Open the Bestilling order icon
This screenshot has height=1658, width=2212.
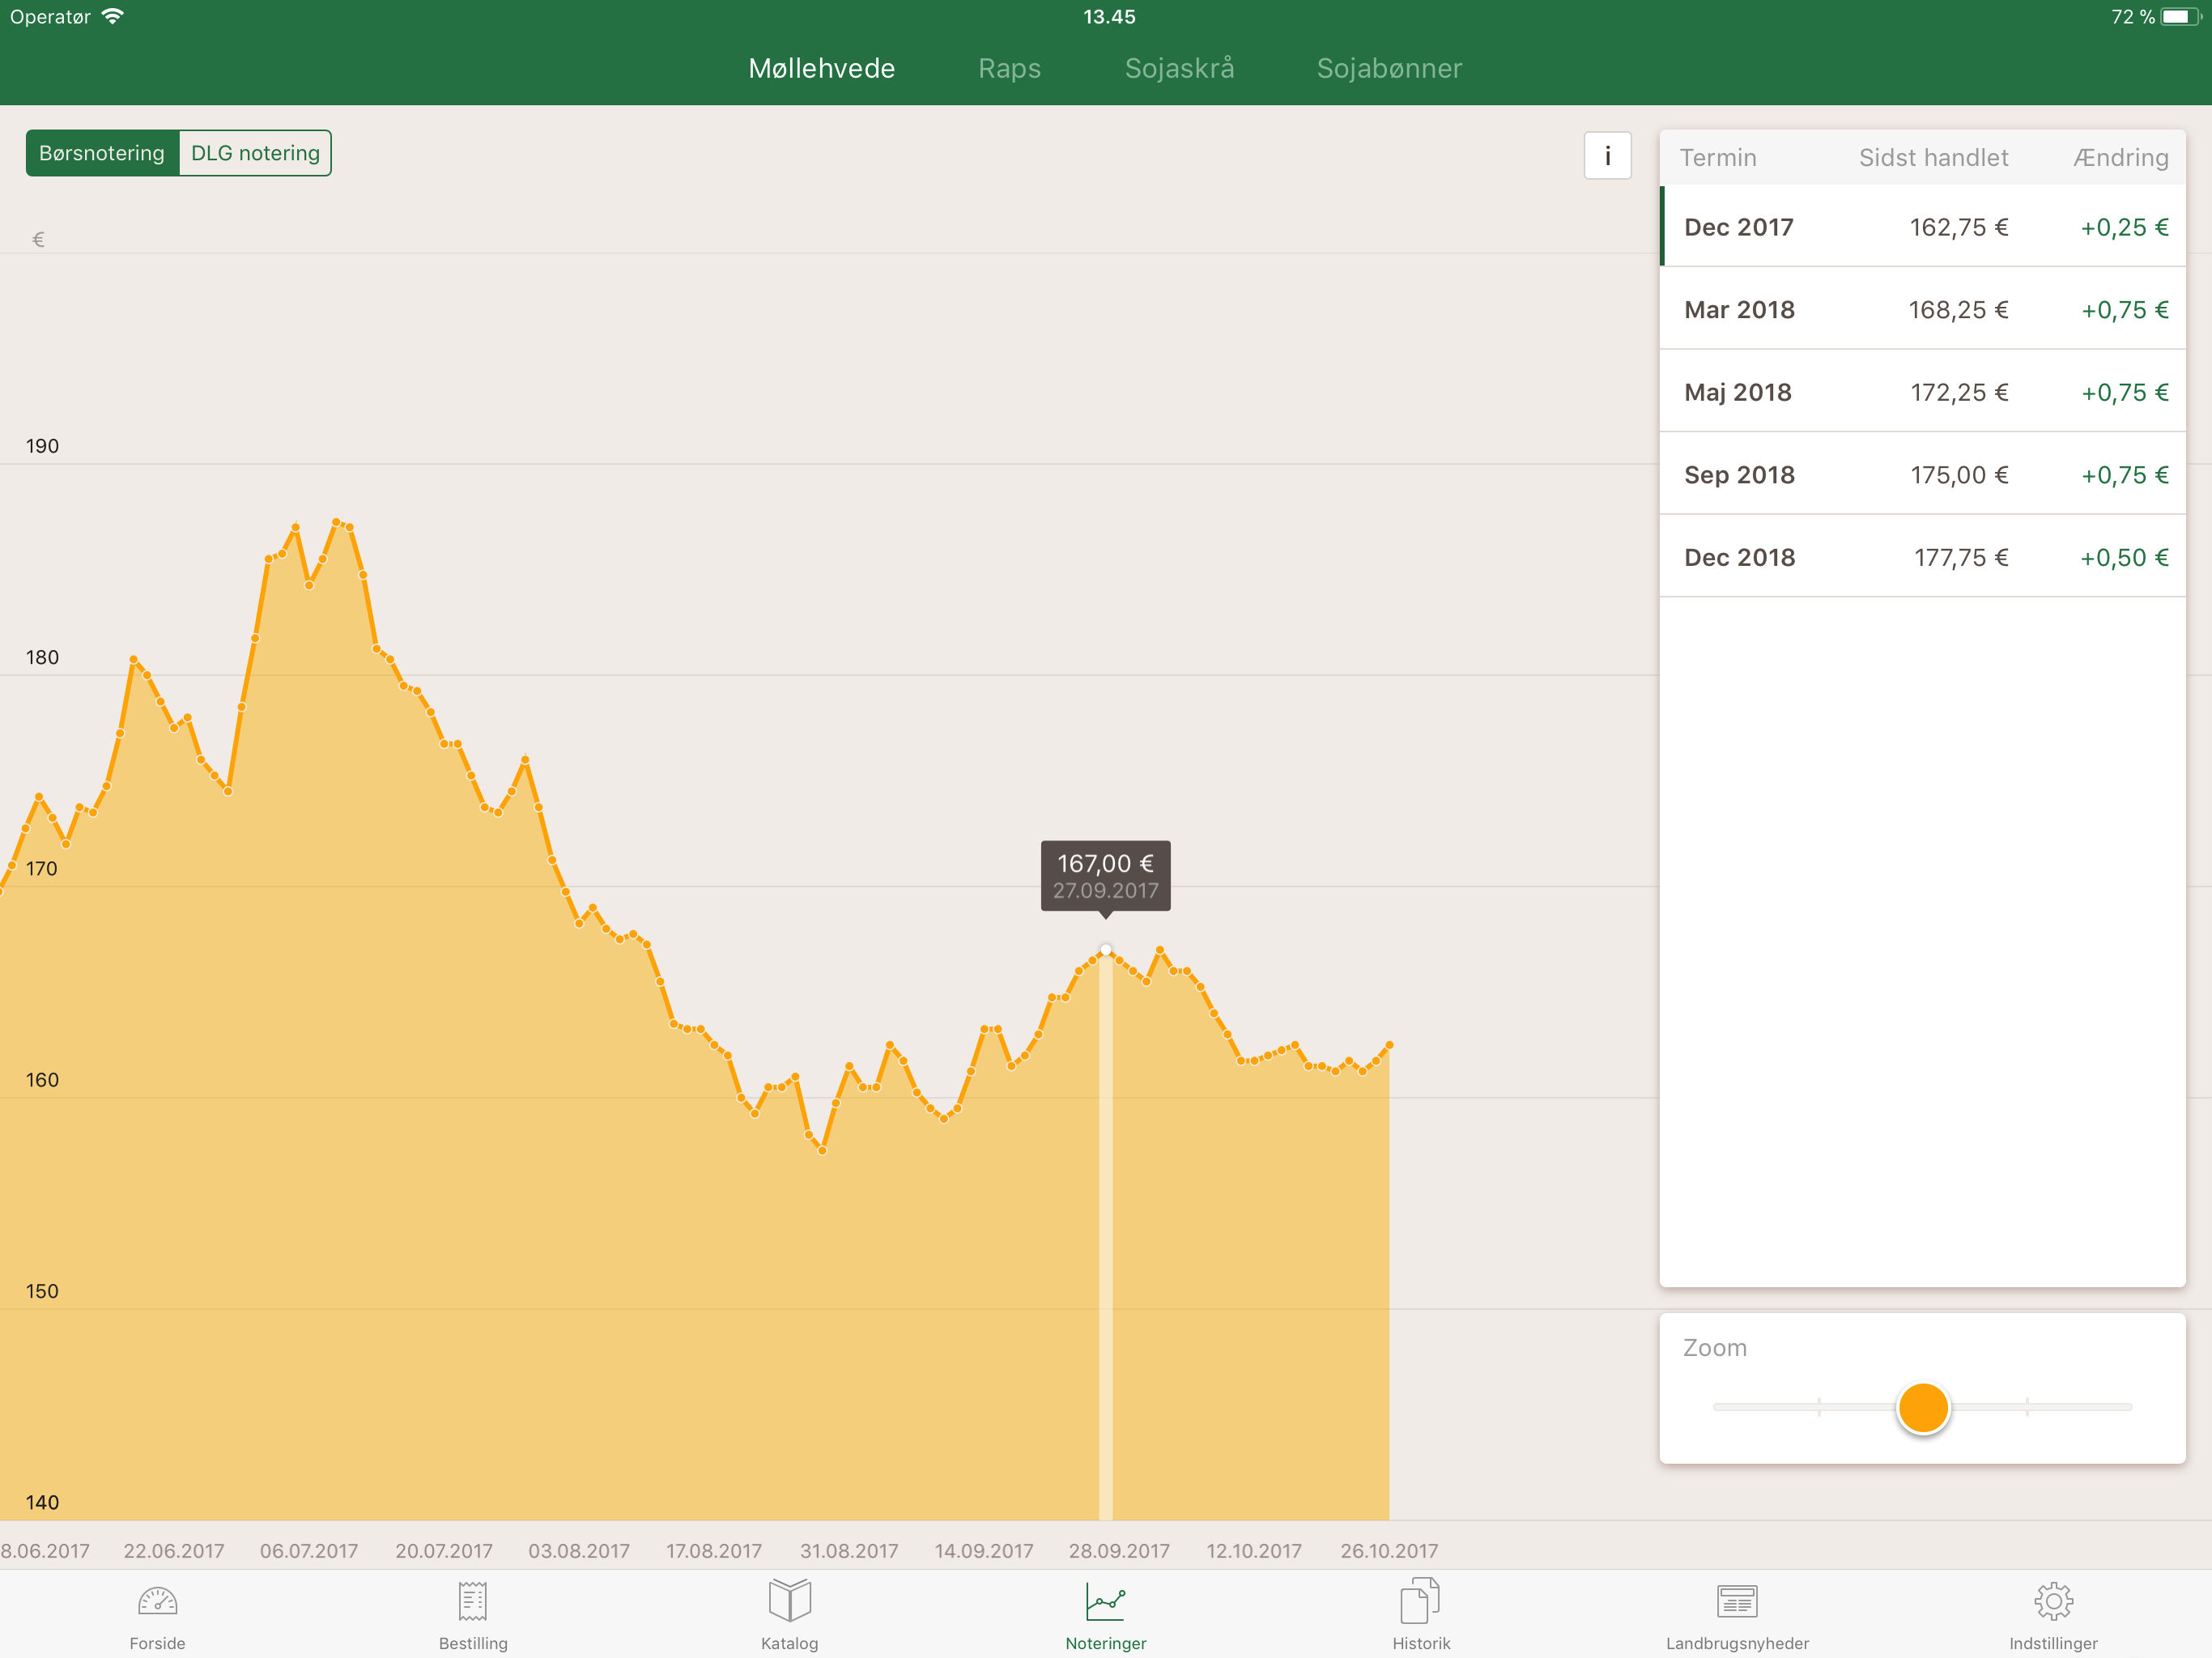473,1603
